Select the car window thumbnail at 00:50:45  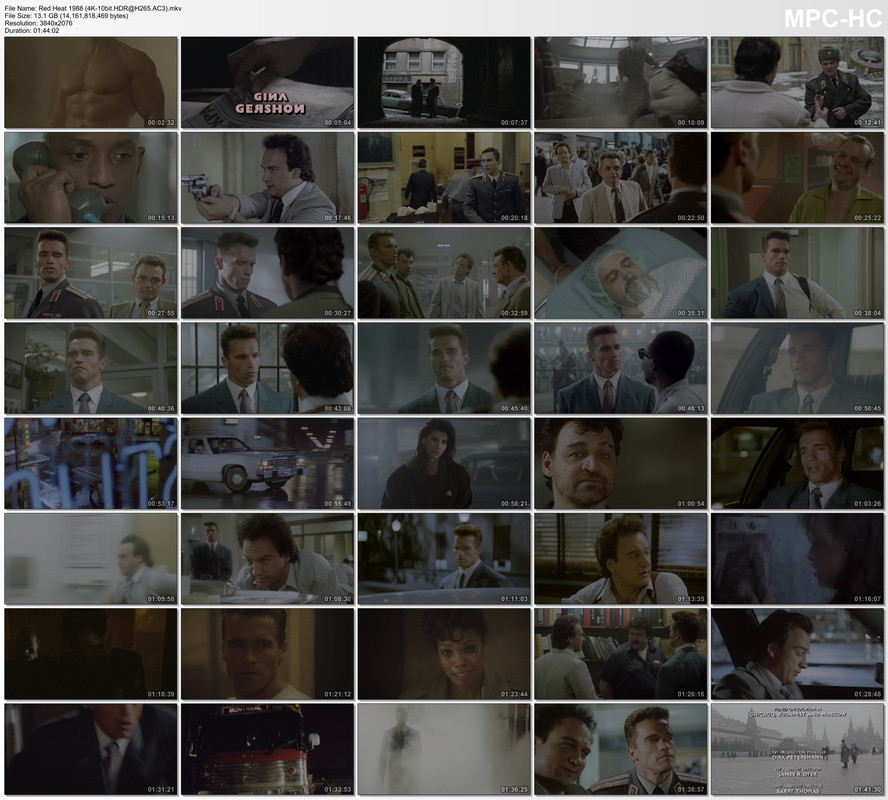click(797, 368)
